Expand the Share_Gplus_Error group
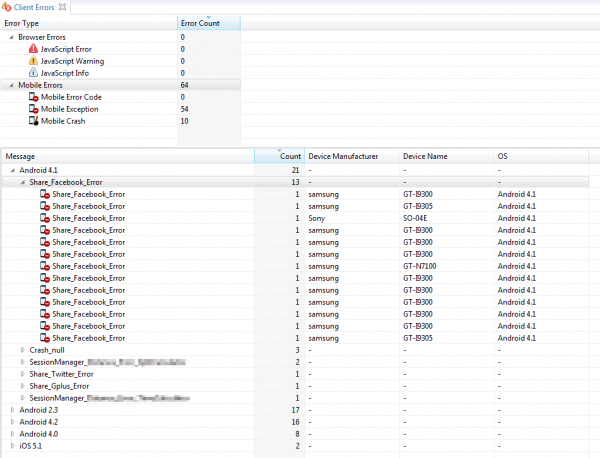 tap(22, 386)
